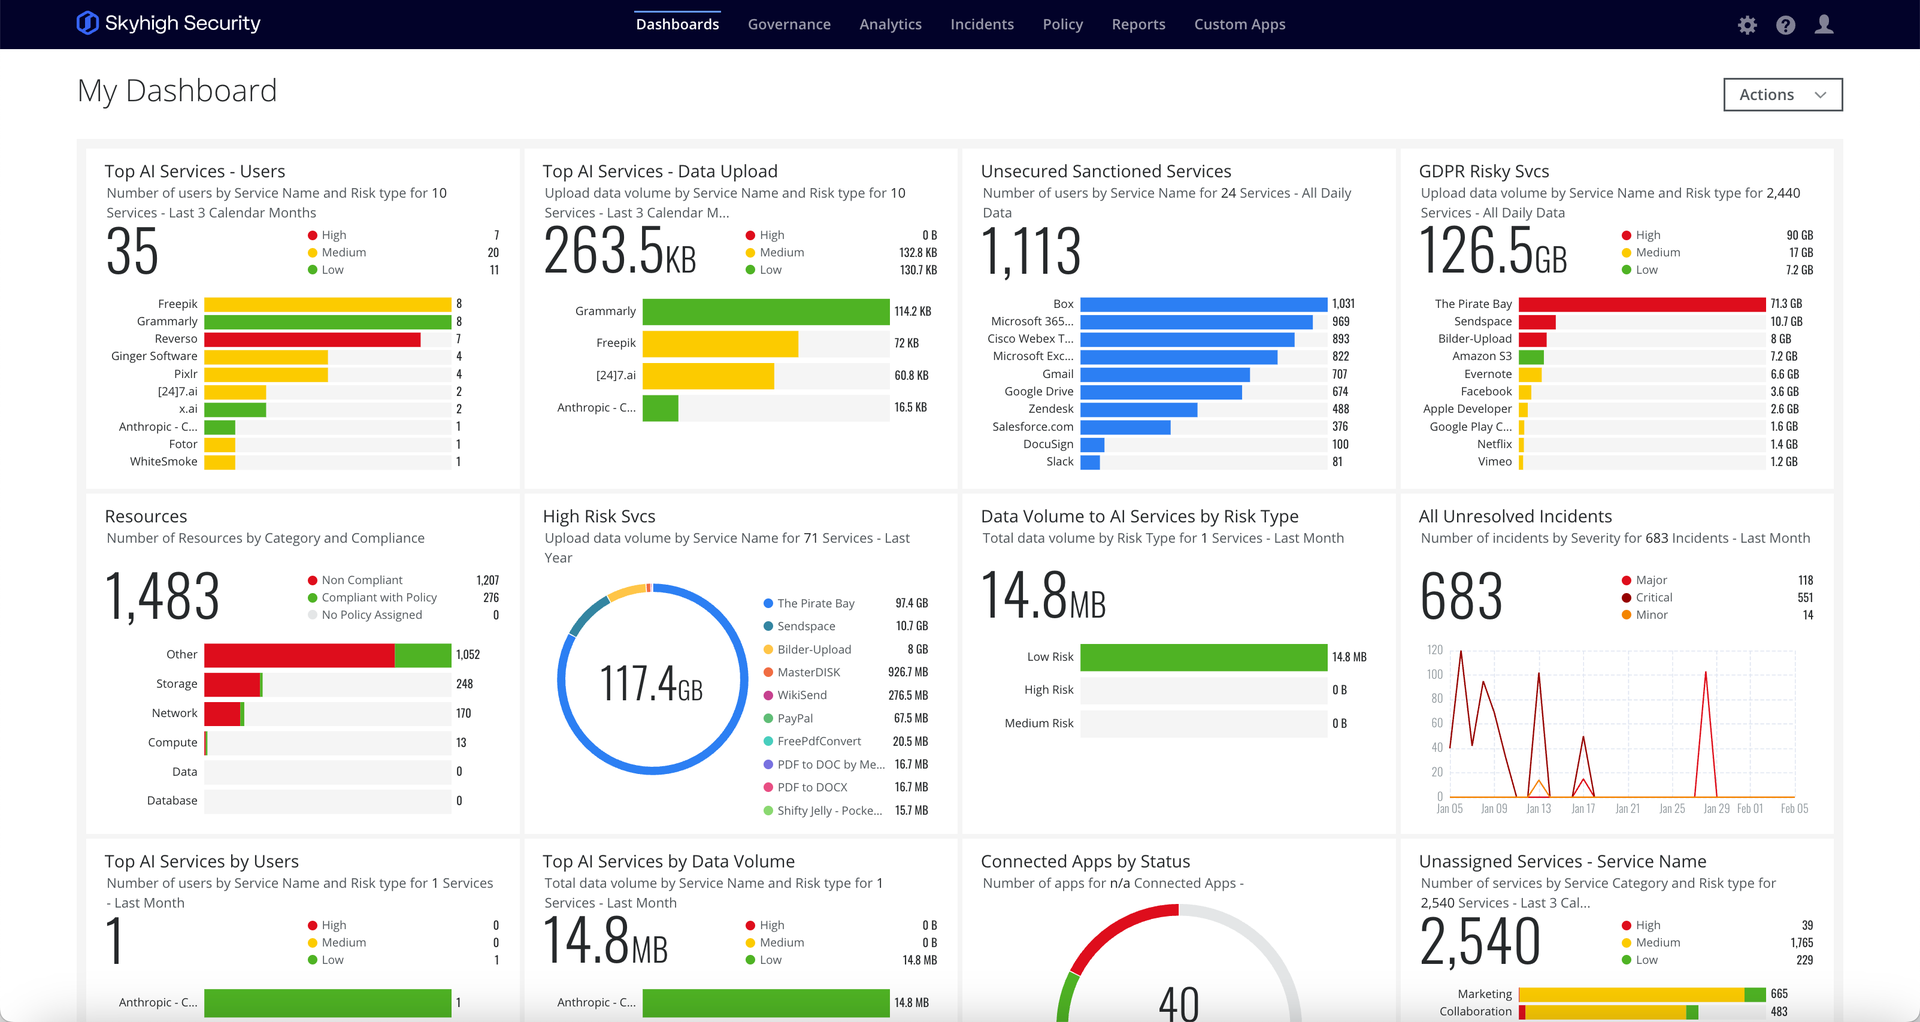The width and height of the screenshot is (1920, 1022).
Task: Open the Custom Apps menu
Action: 1239,24
